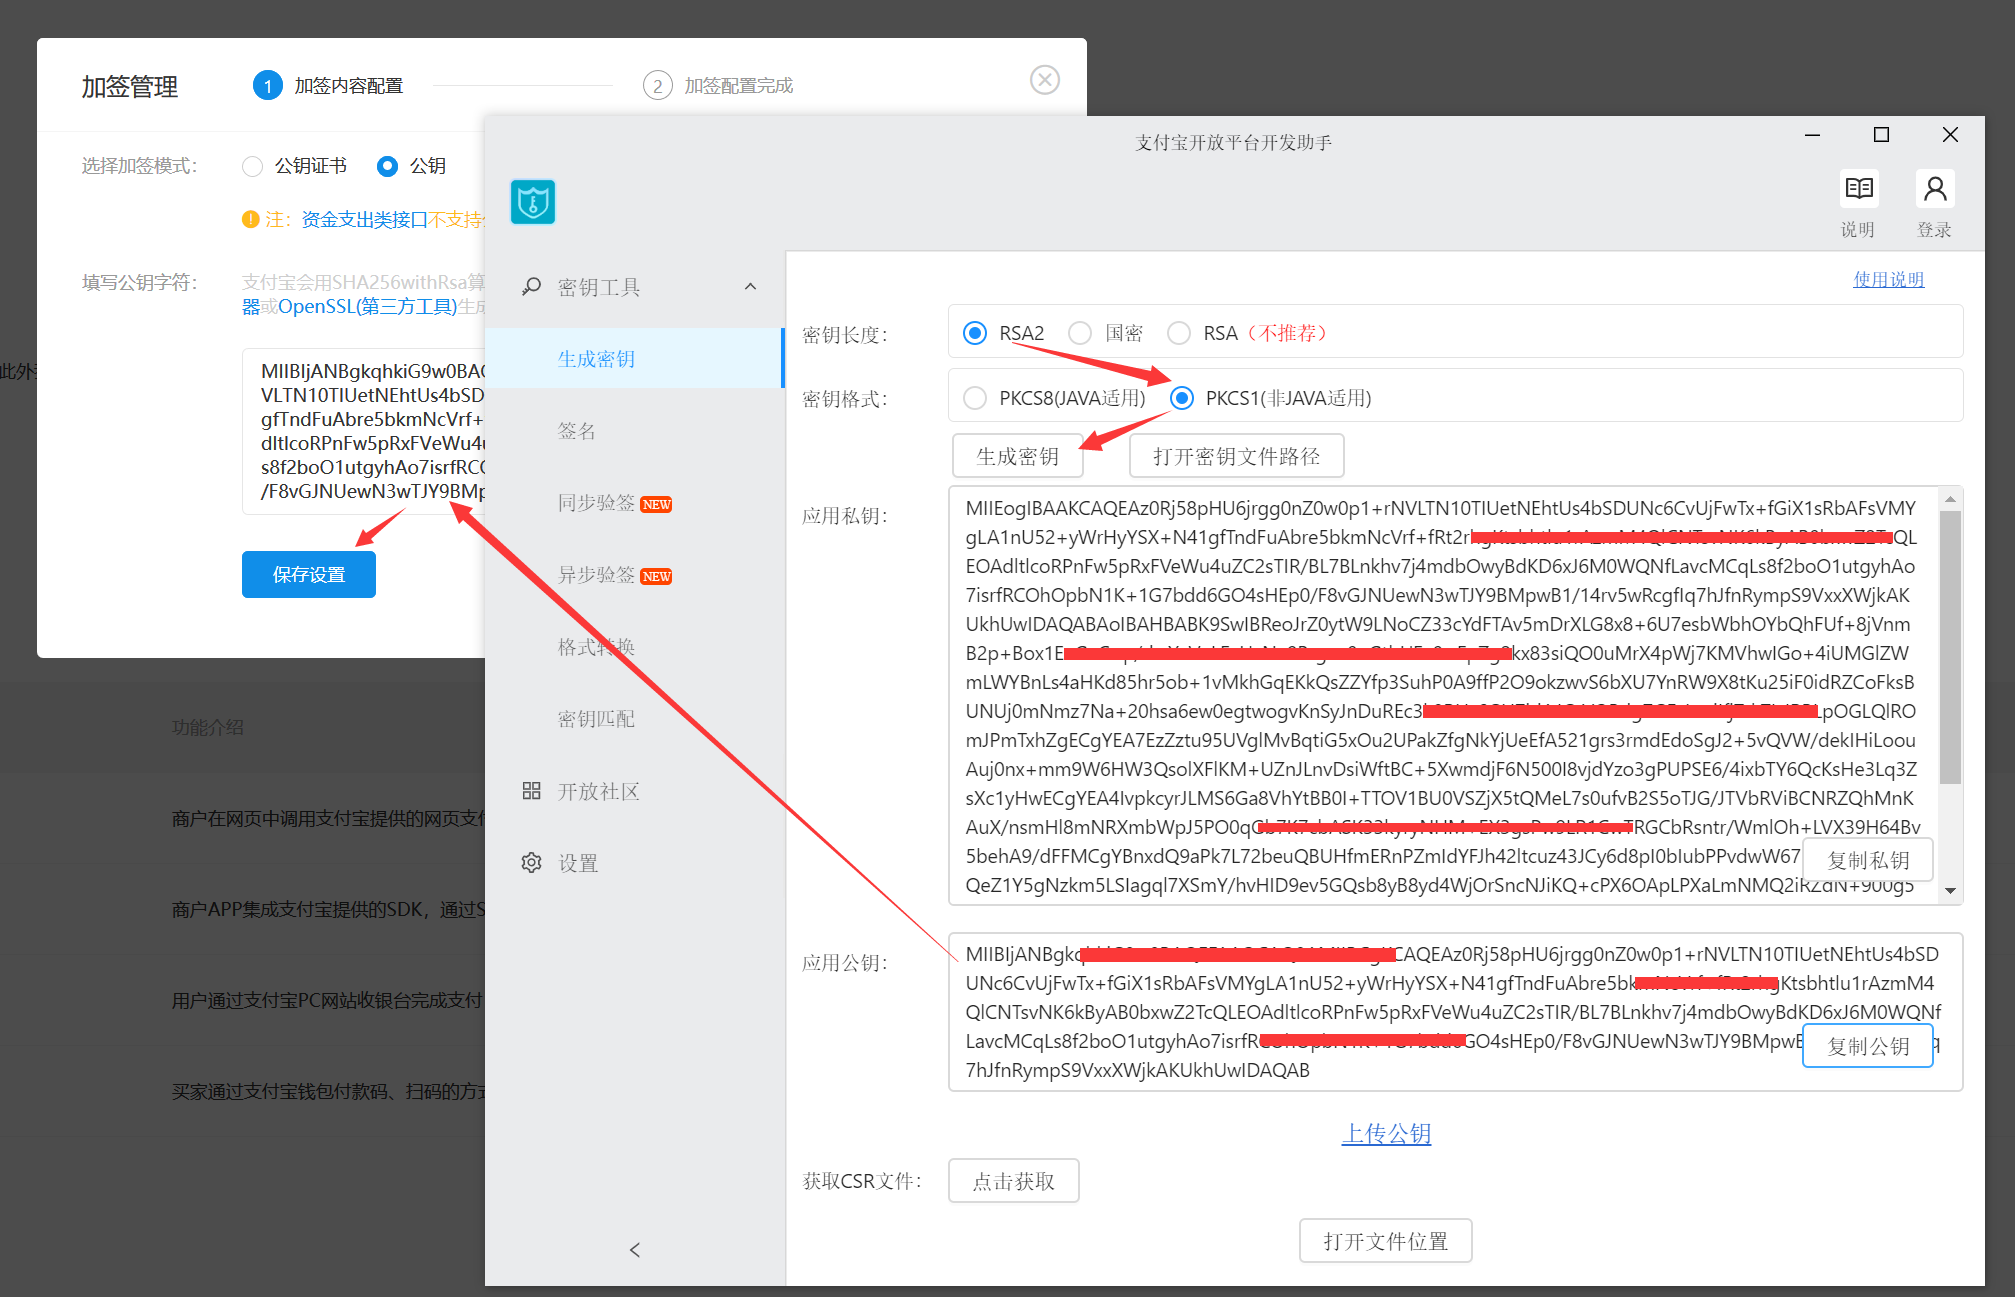Click 点击获取 to get CSR file
The width and height of the screenshot is (2015, 1297).
1013,1180
